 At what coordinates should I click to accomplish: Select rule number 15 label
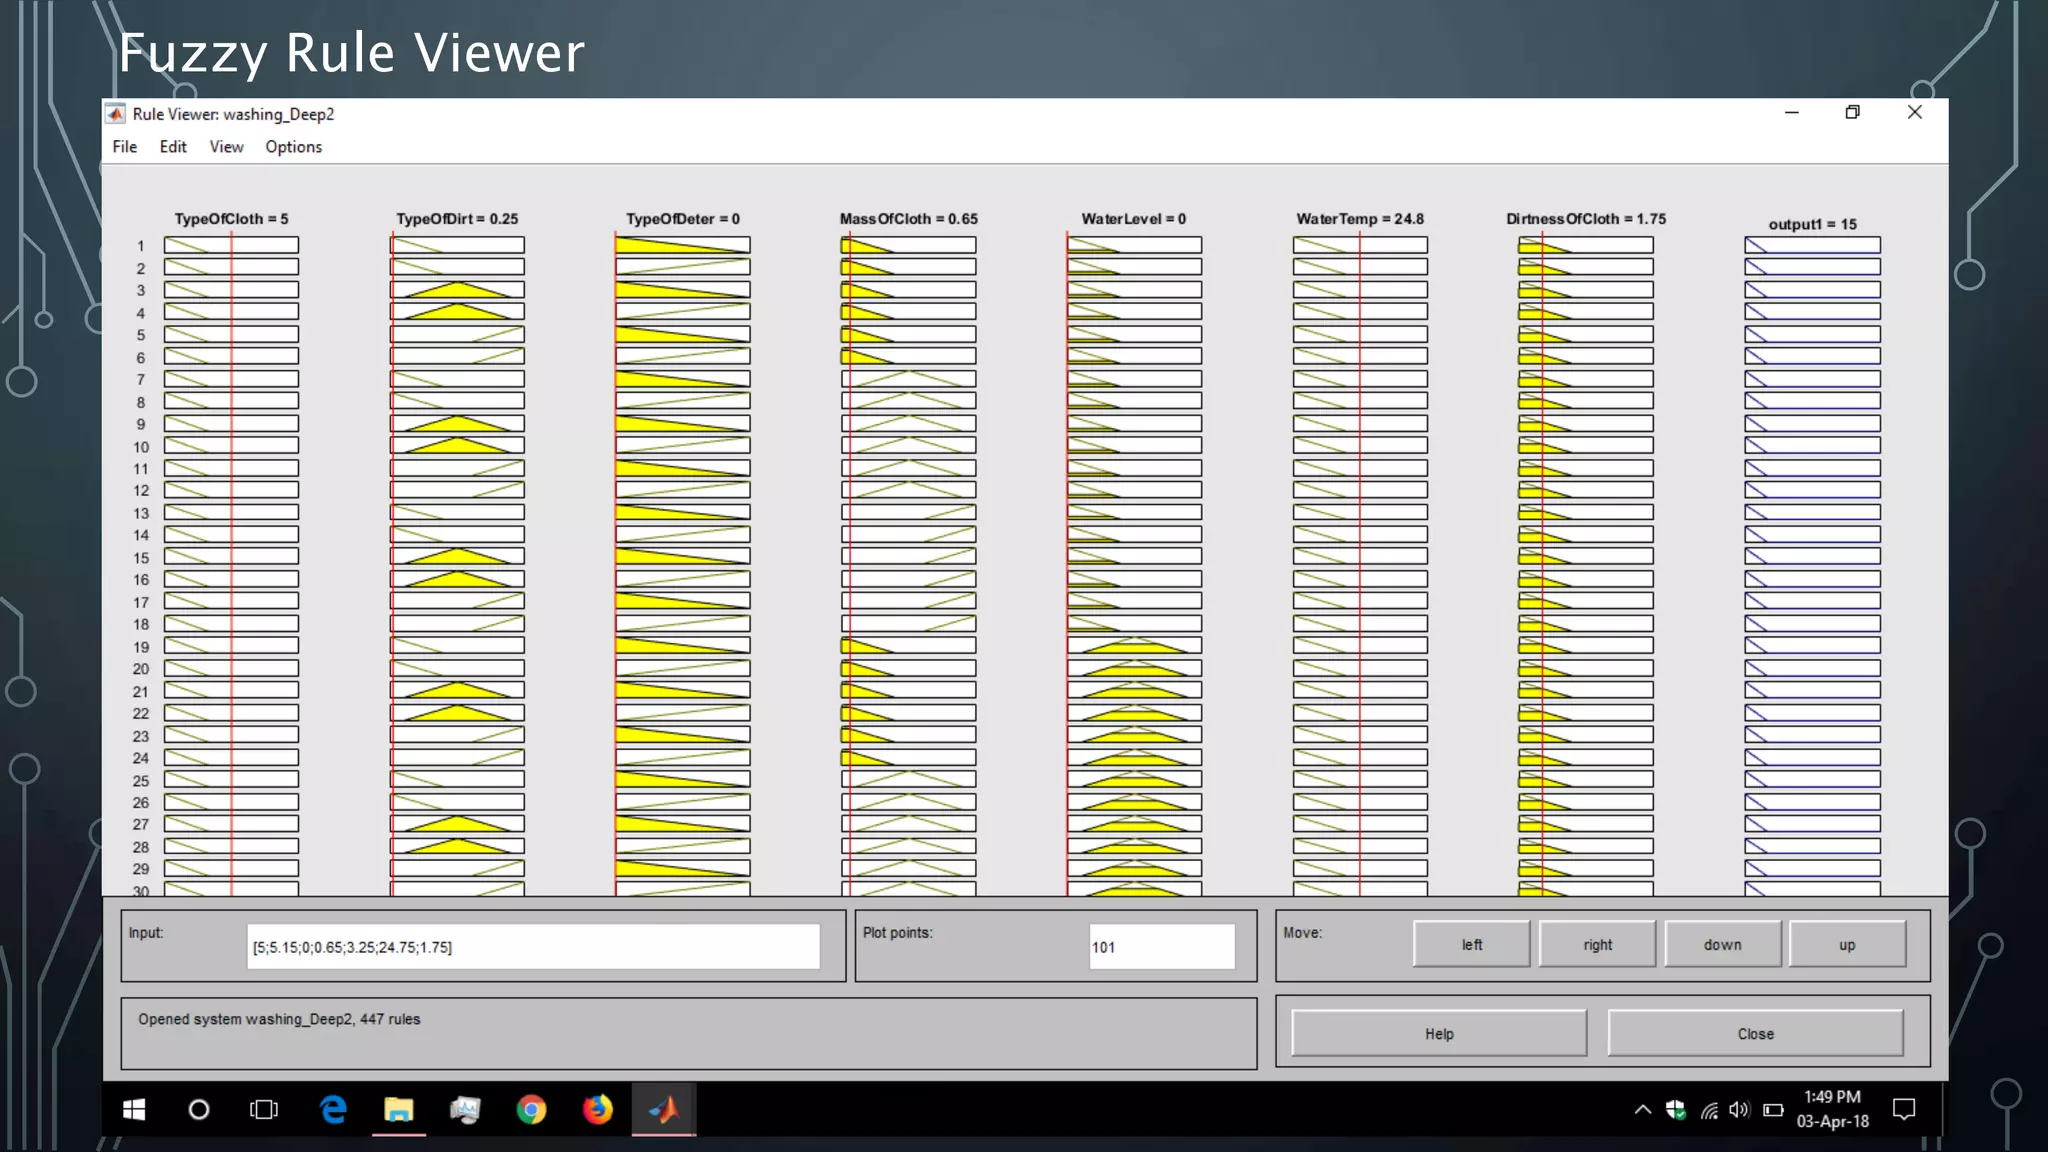141,558
